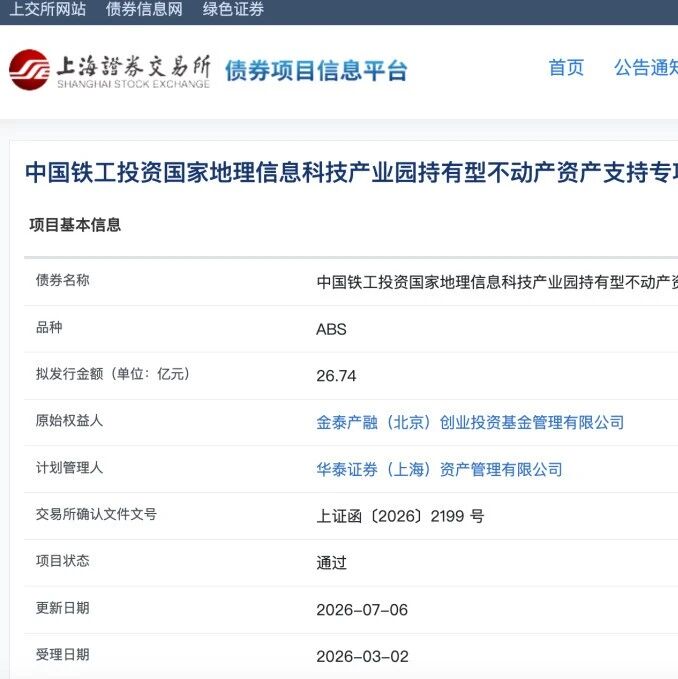Click the 项目状态 row label
678x679 pixels.
click(63, 561)
